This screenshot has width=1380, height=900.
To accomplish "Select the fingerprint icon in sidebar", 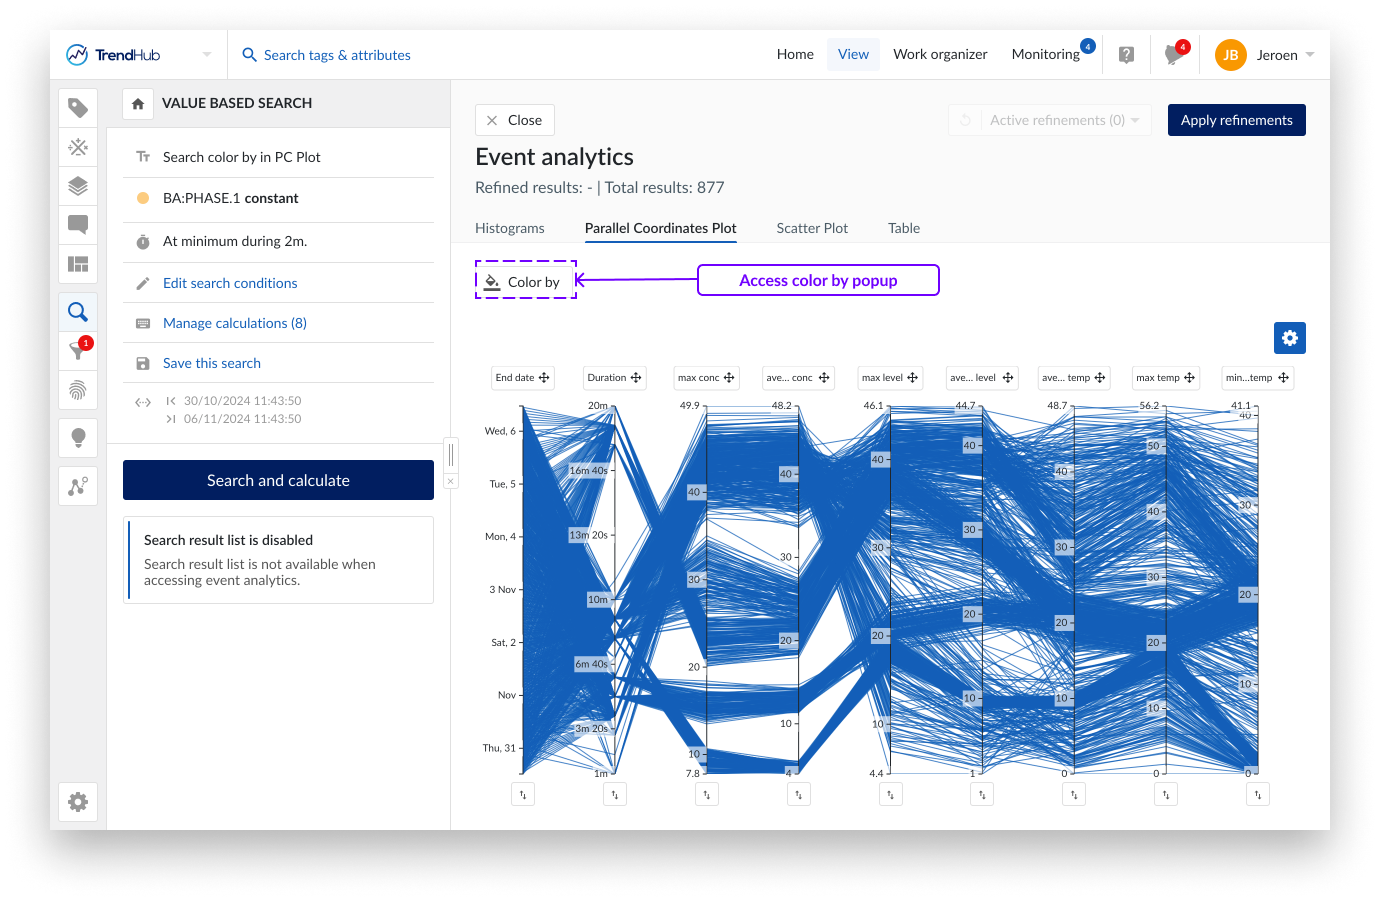I will click(78, 389).
